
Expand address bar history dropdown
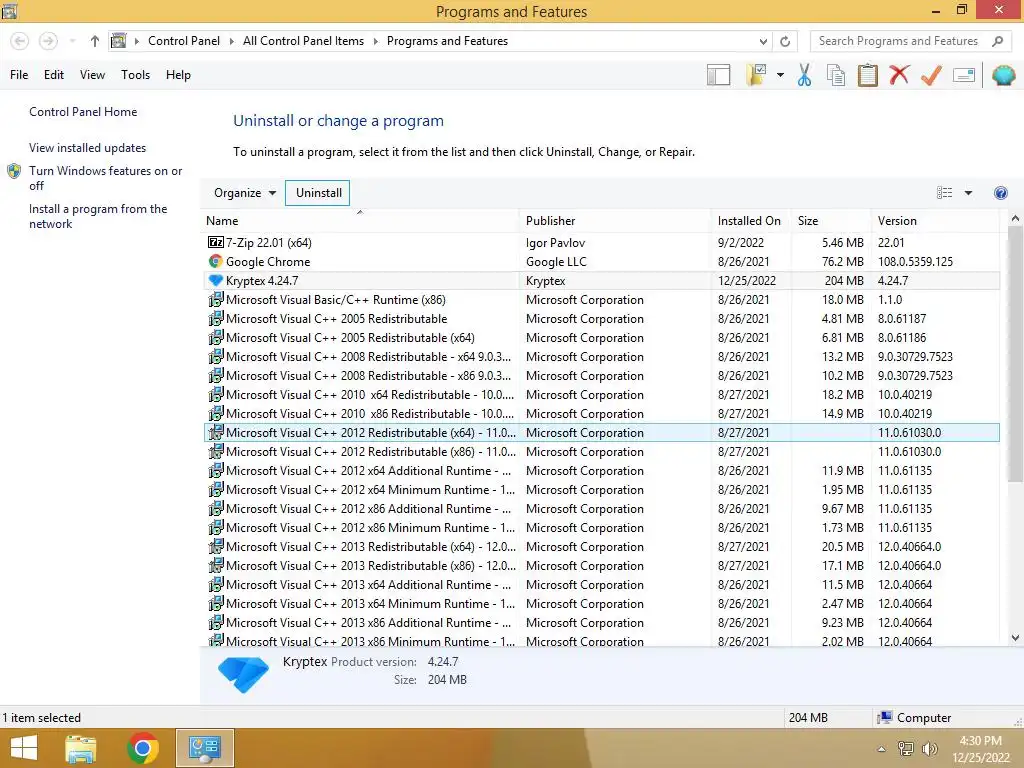point(763,41)
